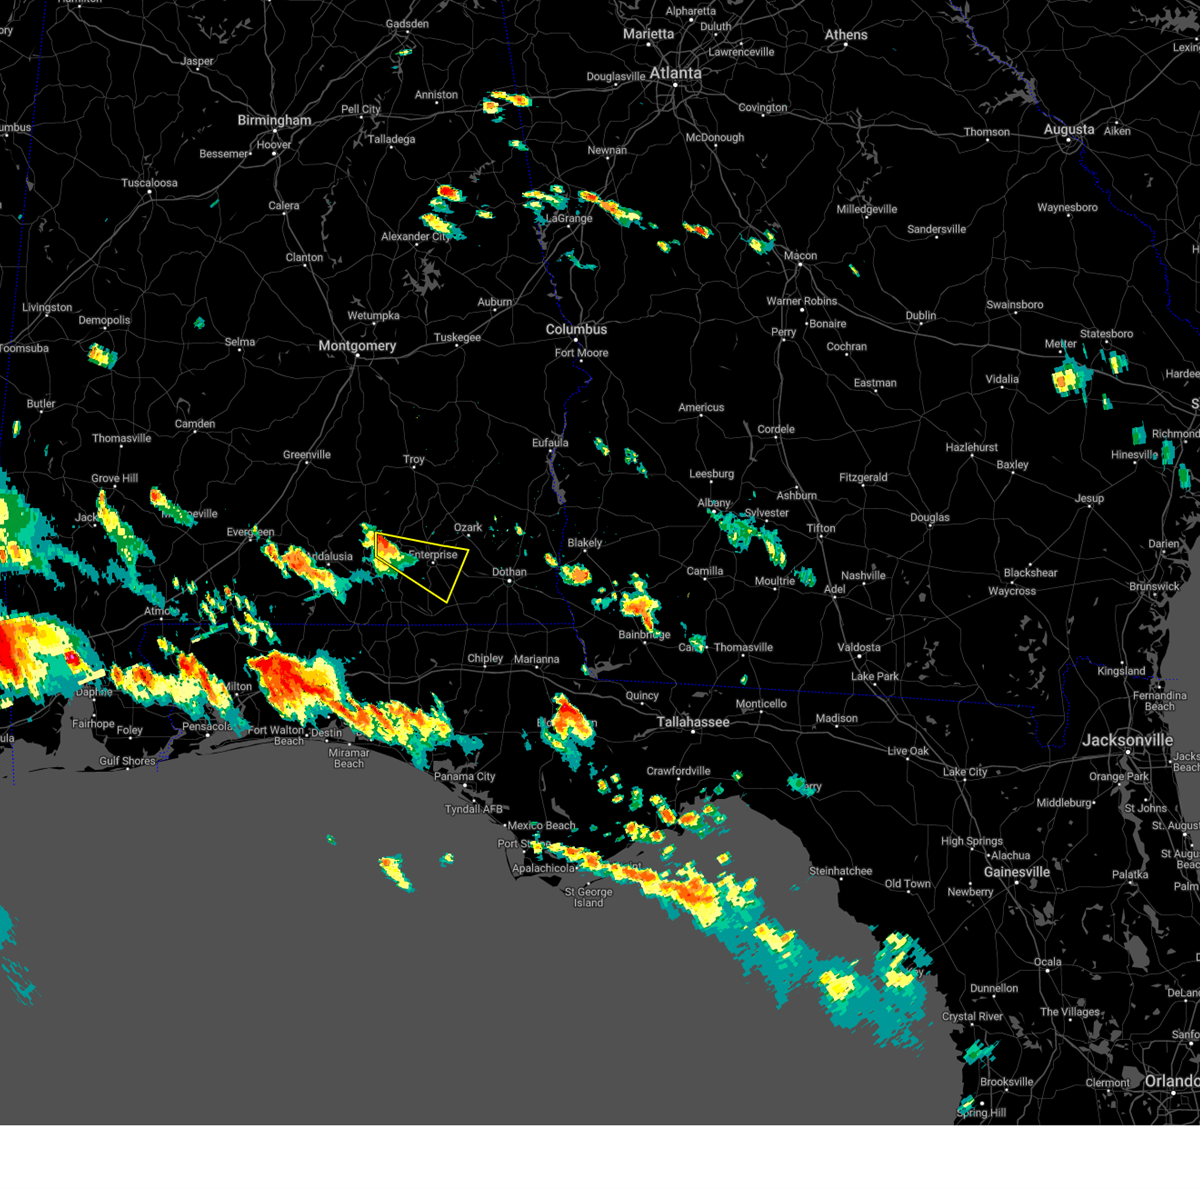Viewport: 1200px width, 1200px height.
Task: Select the Warner Robins city label
Action: 802,301
